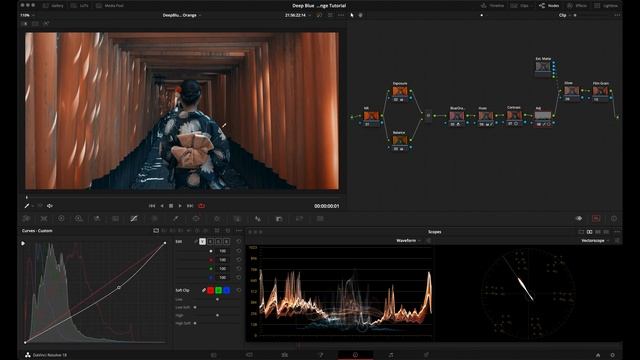Select the B curve channel button
The width and height of the screenshot is (640, 360).
[x=227, y=242]
